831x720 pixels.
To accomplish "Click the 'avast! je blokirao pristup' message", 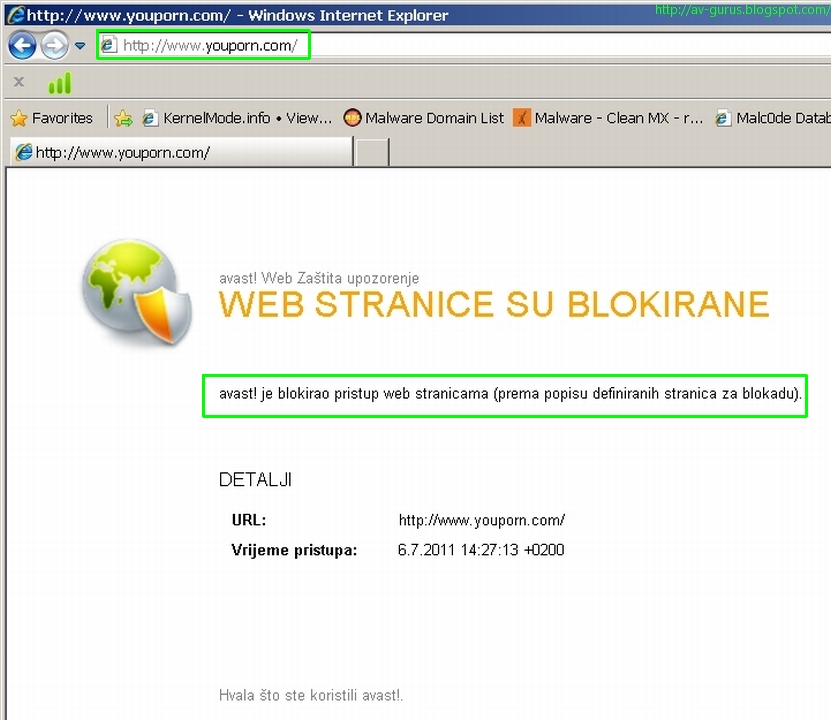I will 510,394.
